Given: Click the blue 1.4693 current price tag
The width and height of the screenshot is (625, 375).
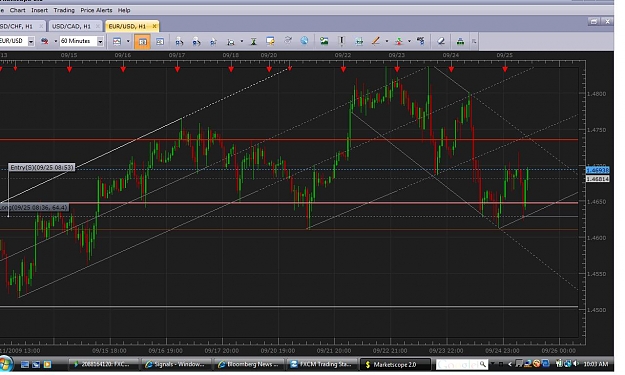Looking at the screenshot, I should click(x=597, y=170).
